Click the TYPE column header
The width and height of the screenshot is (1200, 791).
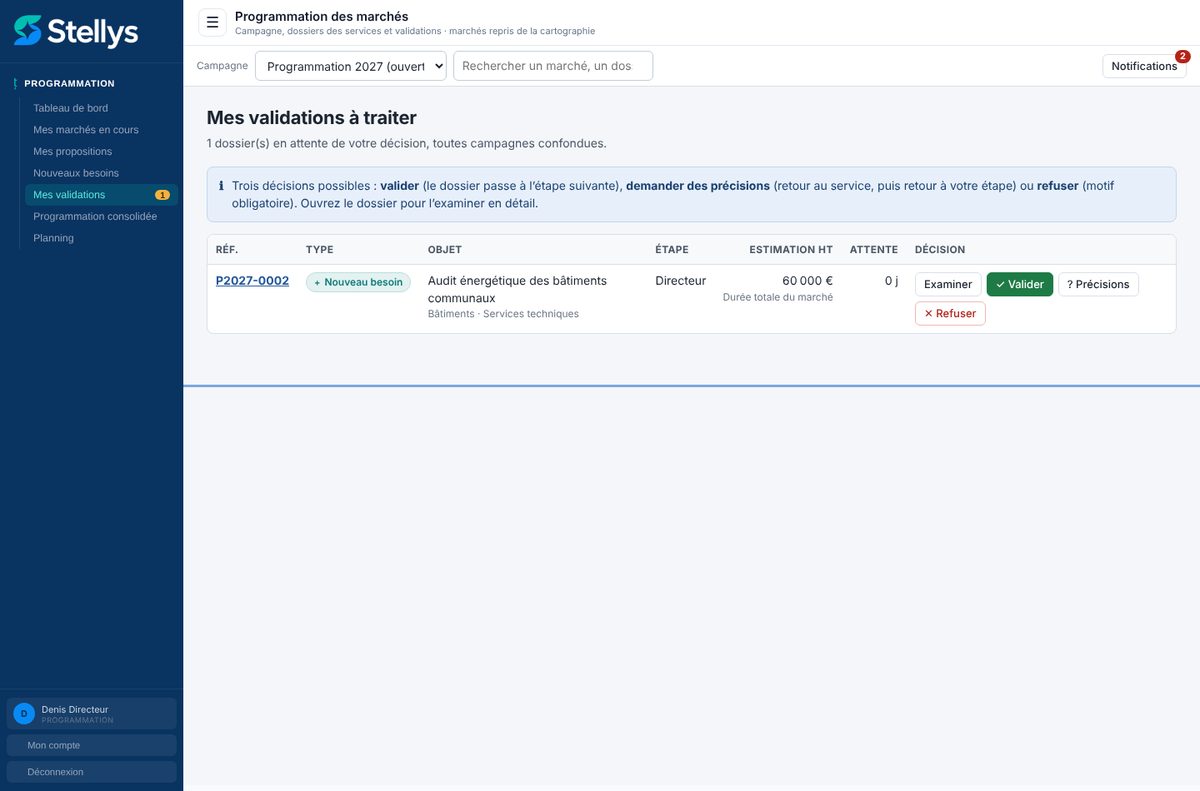point(320,250)
